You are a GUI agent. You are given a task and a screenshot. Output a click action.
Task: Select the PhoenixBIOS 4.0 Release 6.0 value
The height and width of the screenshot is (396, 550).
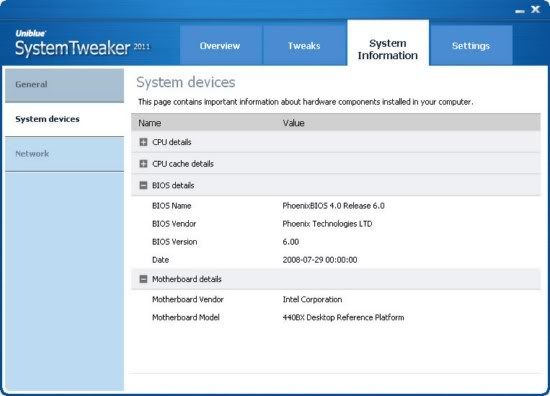coord(334,206)
